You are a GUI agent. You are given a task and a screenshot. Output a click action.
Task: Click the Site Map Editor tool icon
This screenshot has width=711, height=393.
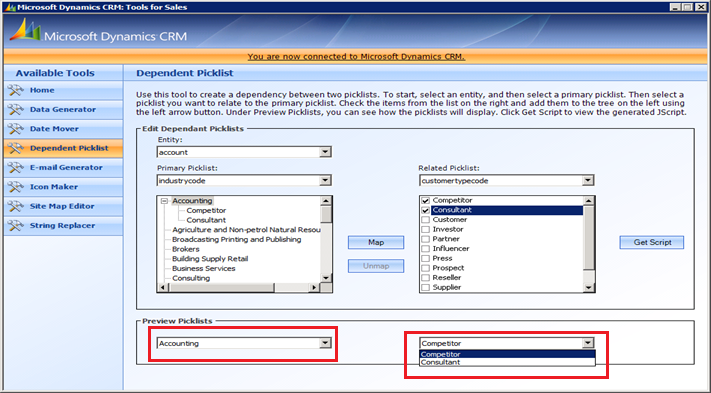click(15, 206)
